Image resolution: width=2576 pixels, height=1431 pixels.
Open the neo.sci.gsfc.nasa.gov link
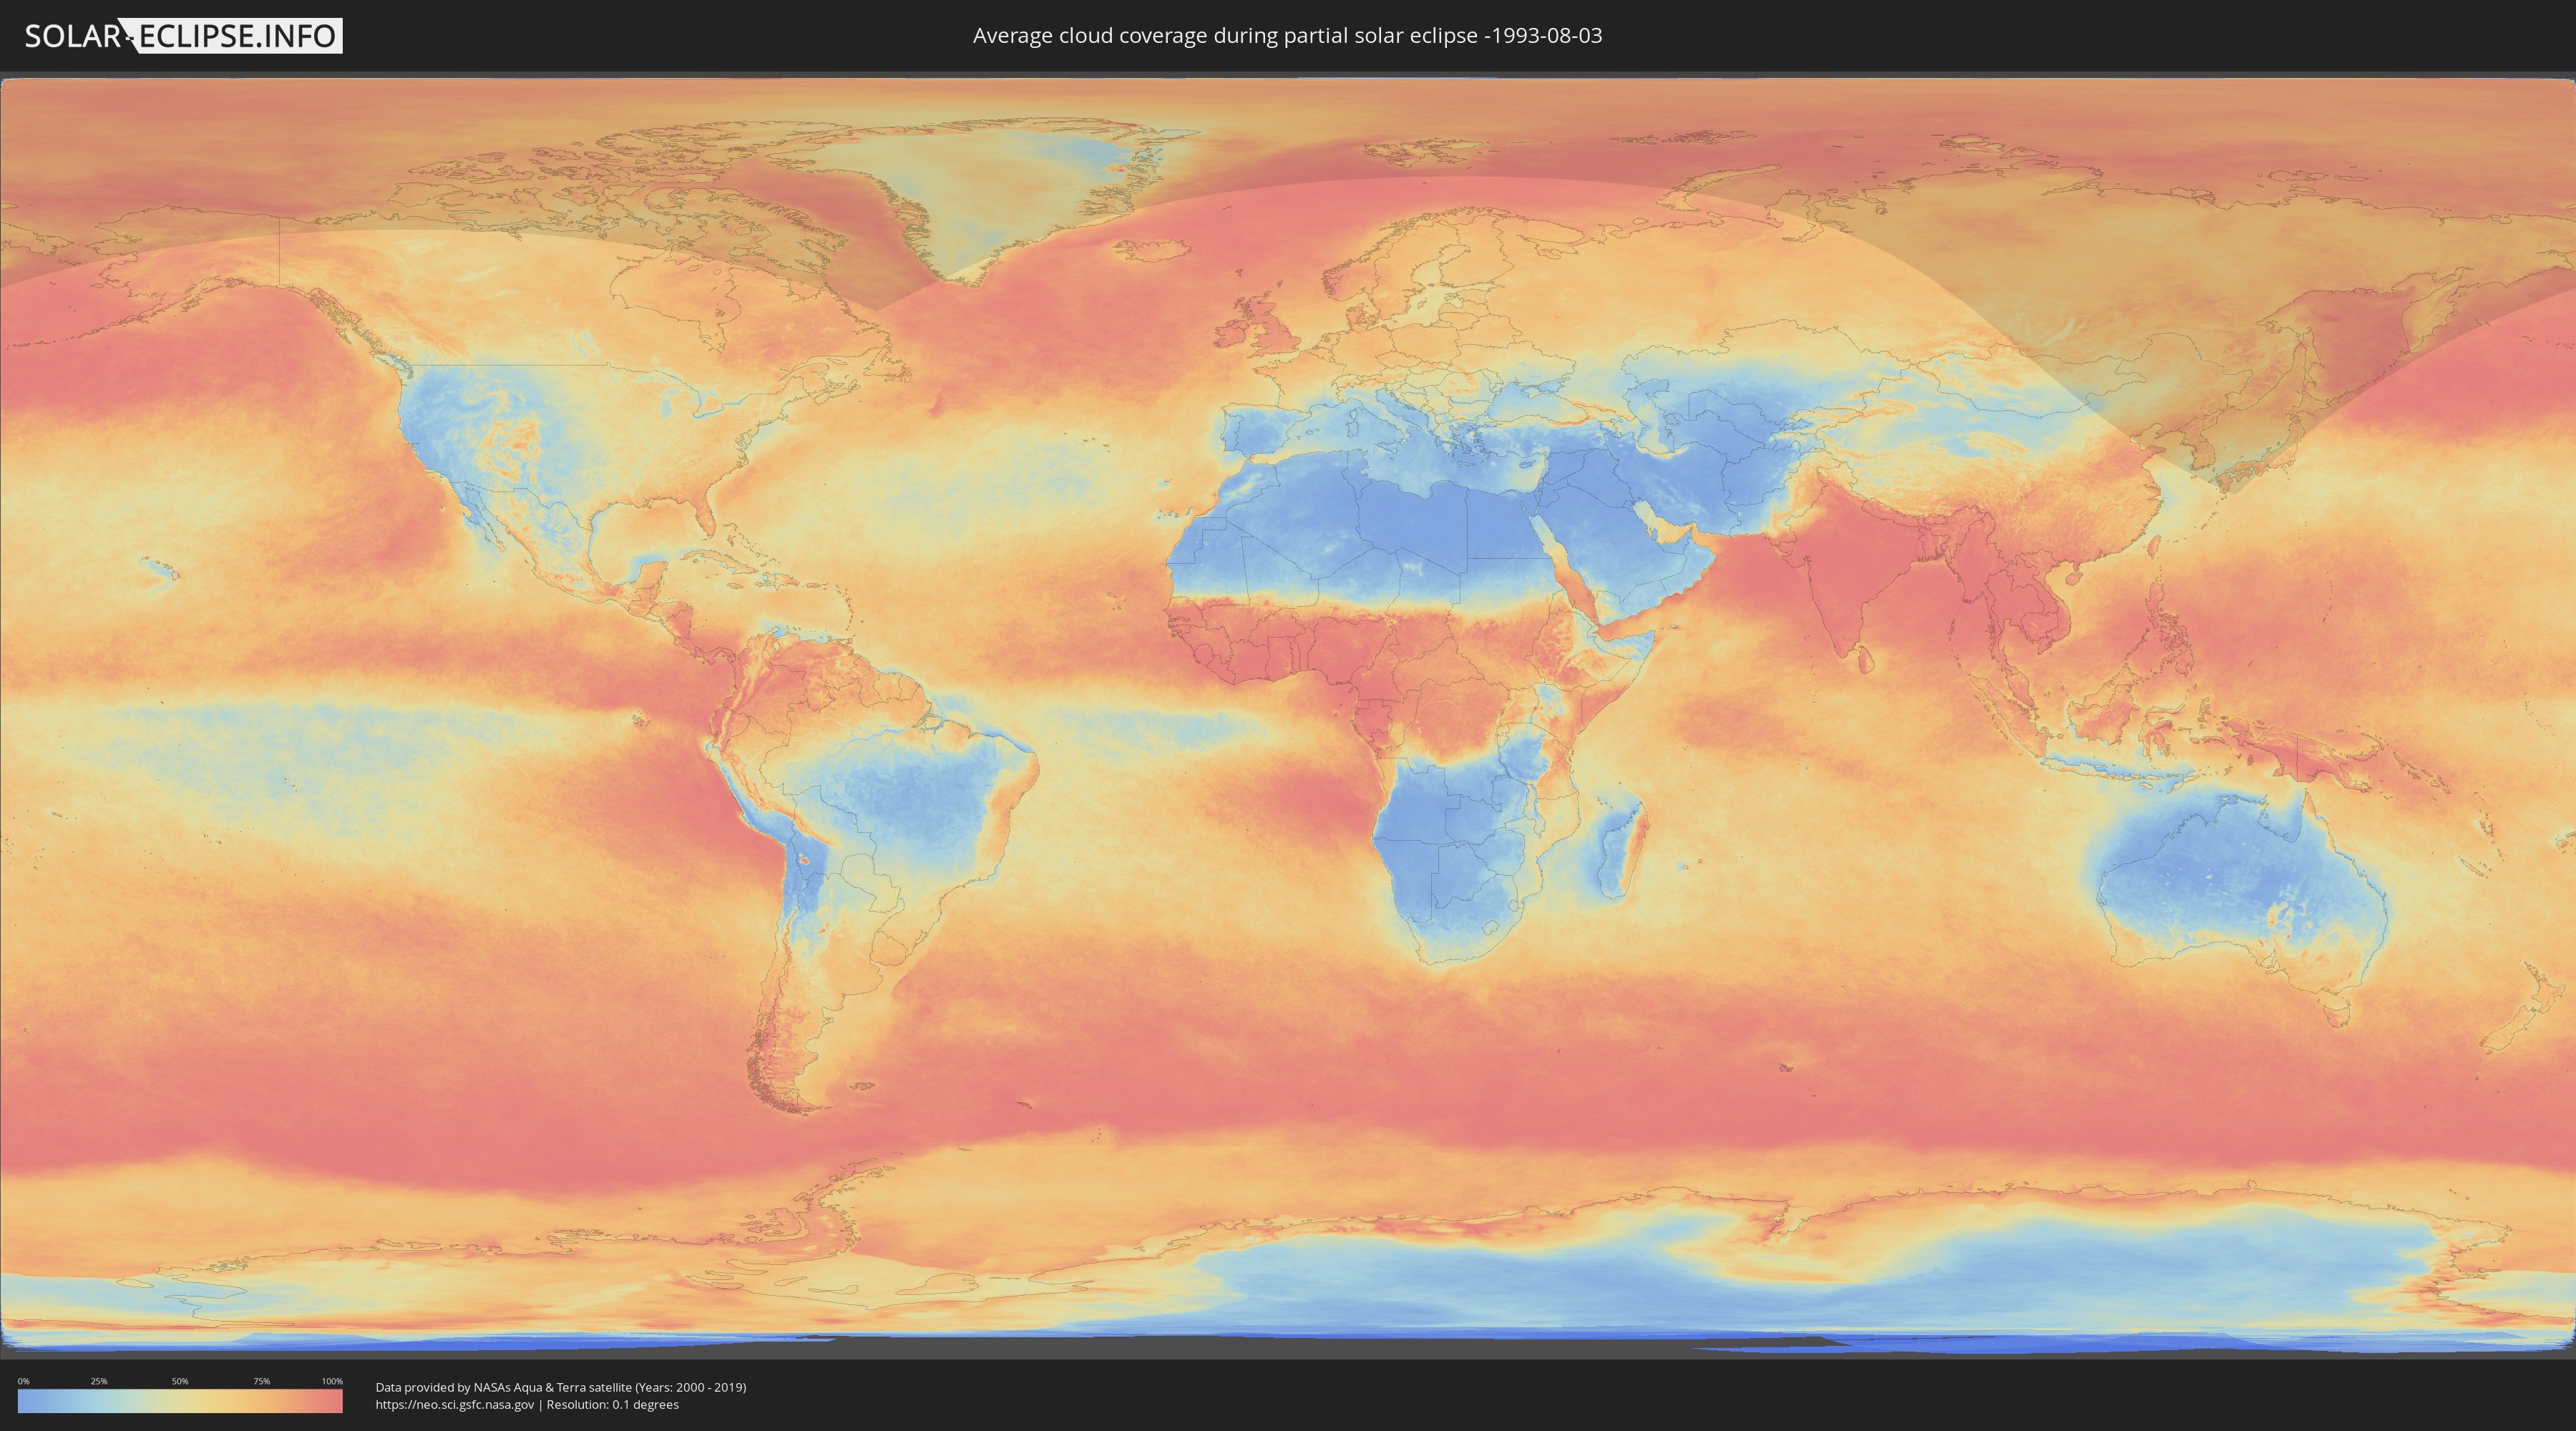455,1404
